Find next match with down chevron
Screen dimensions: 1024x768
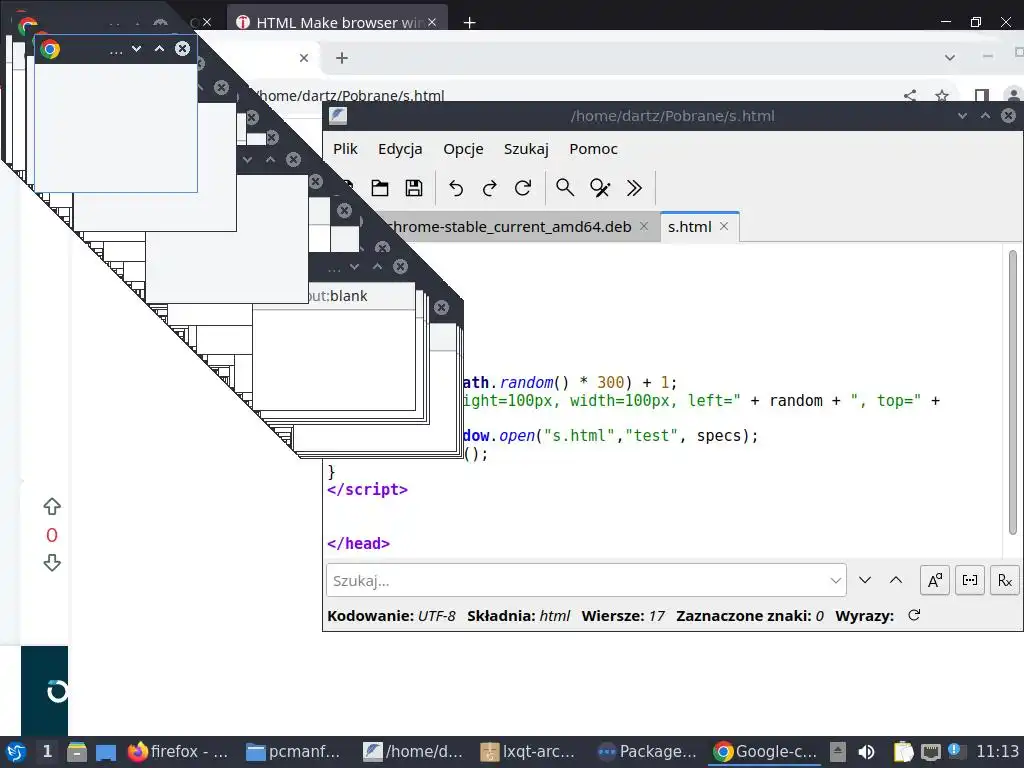point(865,580)
